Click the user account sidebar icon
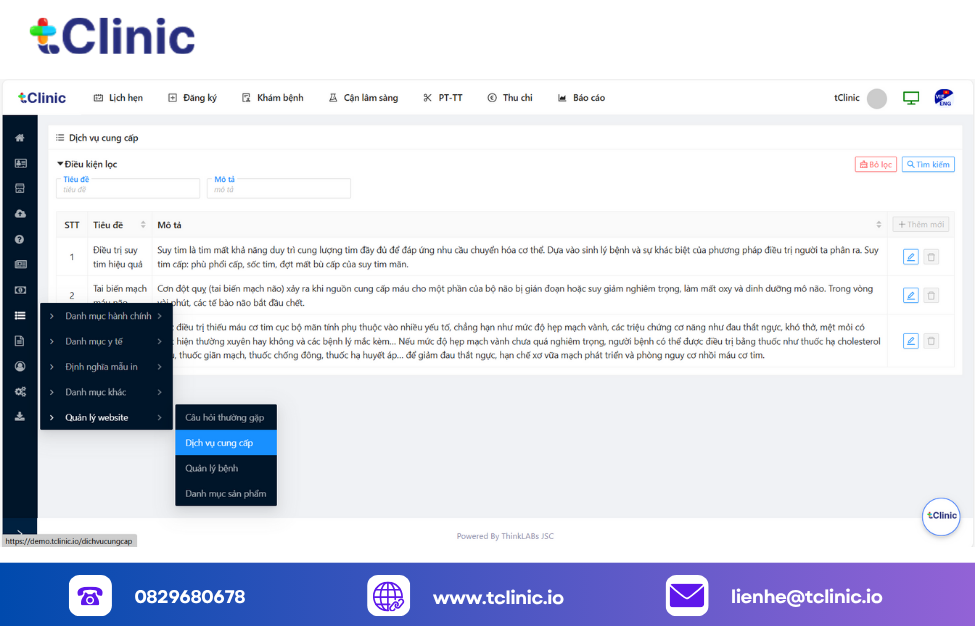 point(20,366)
